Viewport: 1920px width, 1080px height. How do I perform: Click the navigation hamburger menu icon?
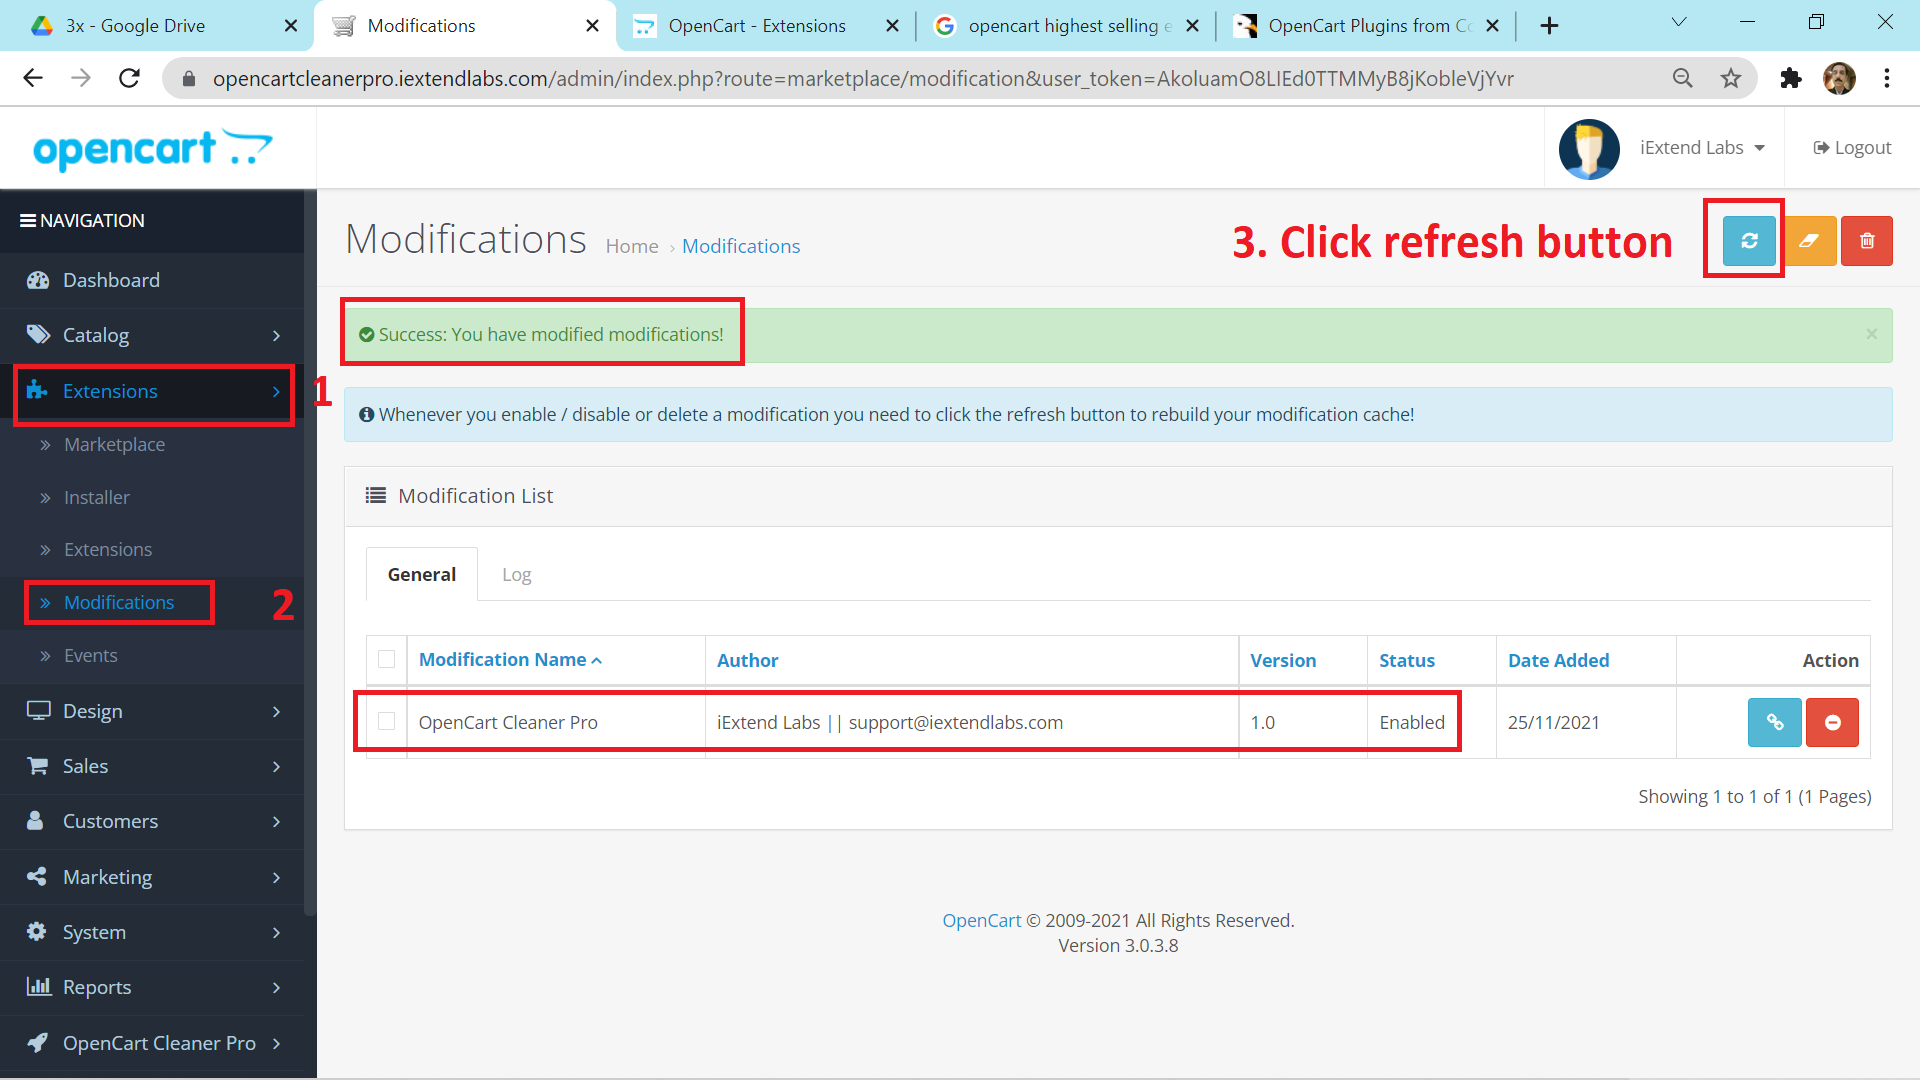click(28, 220)
